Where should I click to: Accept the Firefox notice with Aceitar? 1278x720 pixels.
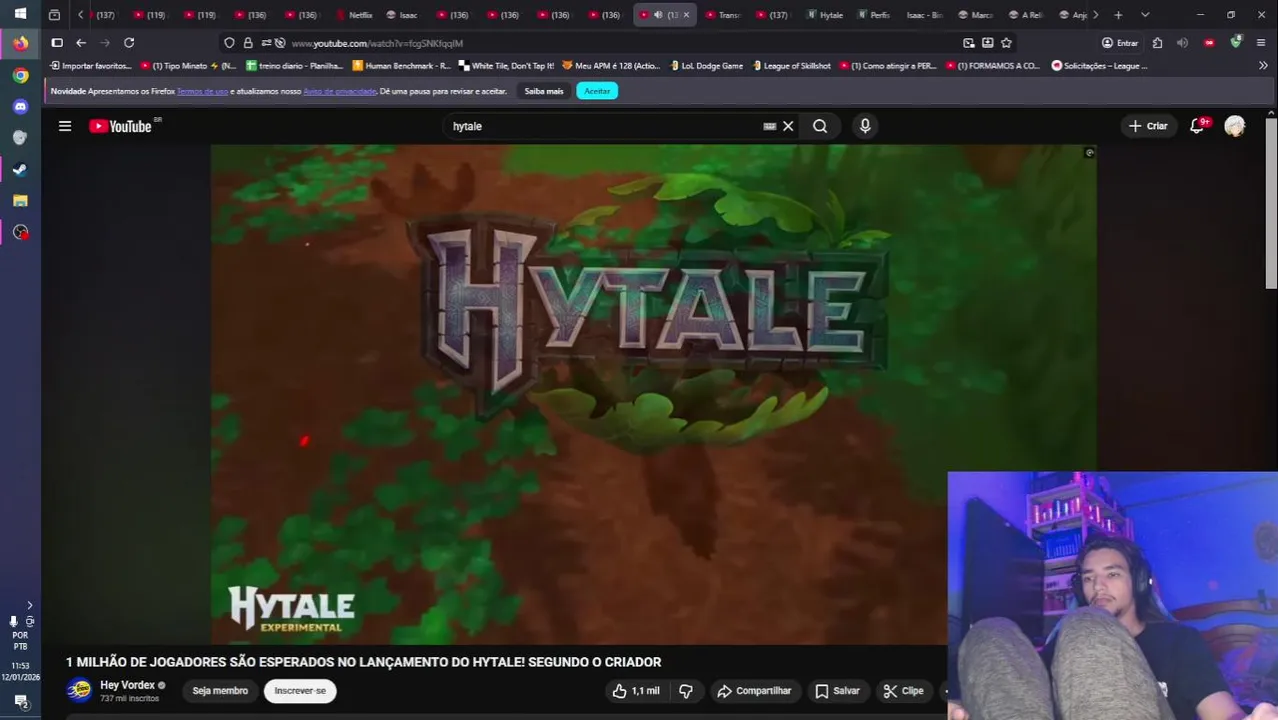pos(597,91)
